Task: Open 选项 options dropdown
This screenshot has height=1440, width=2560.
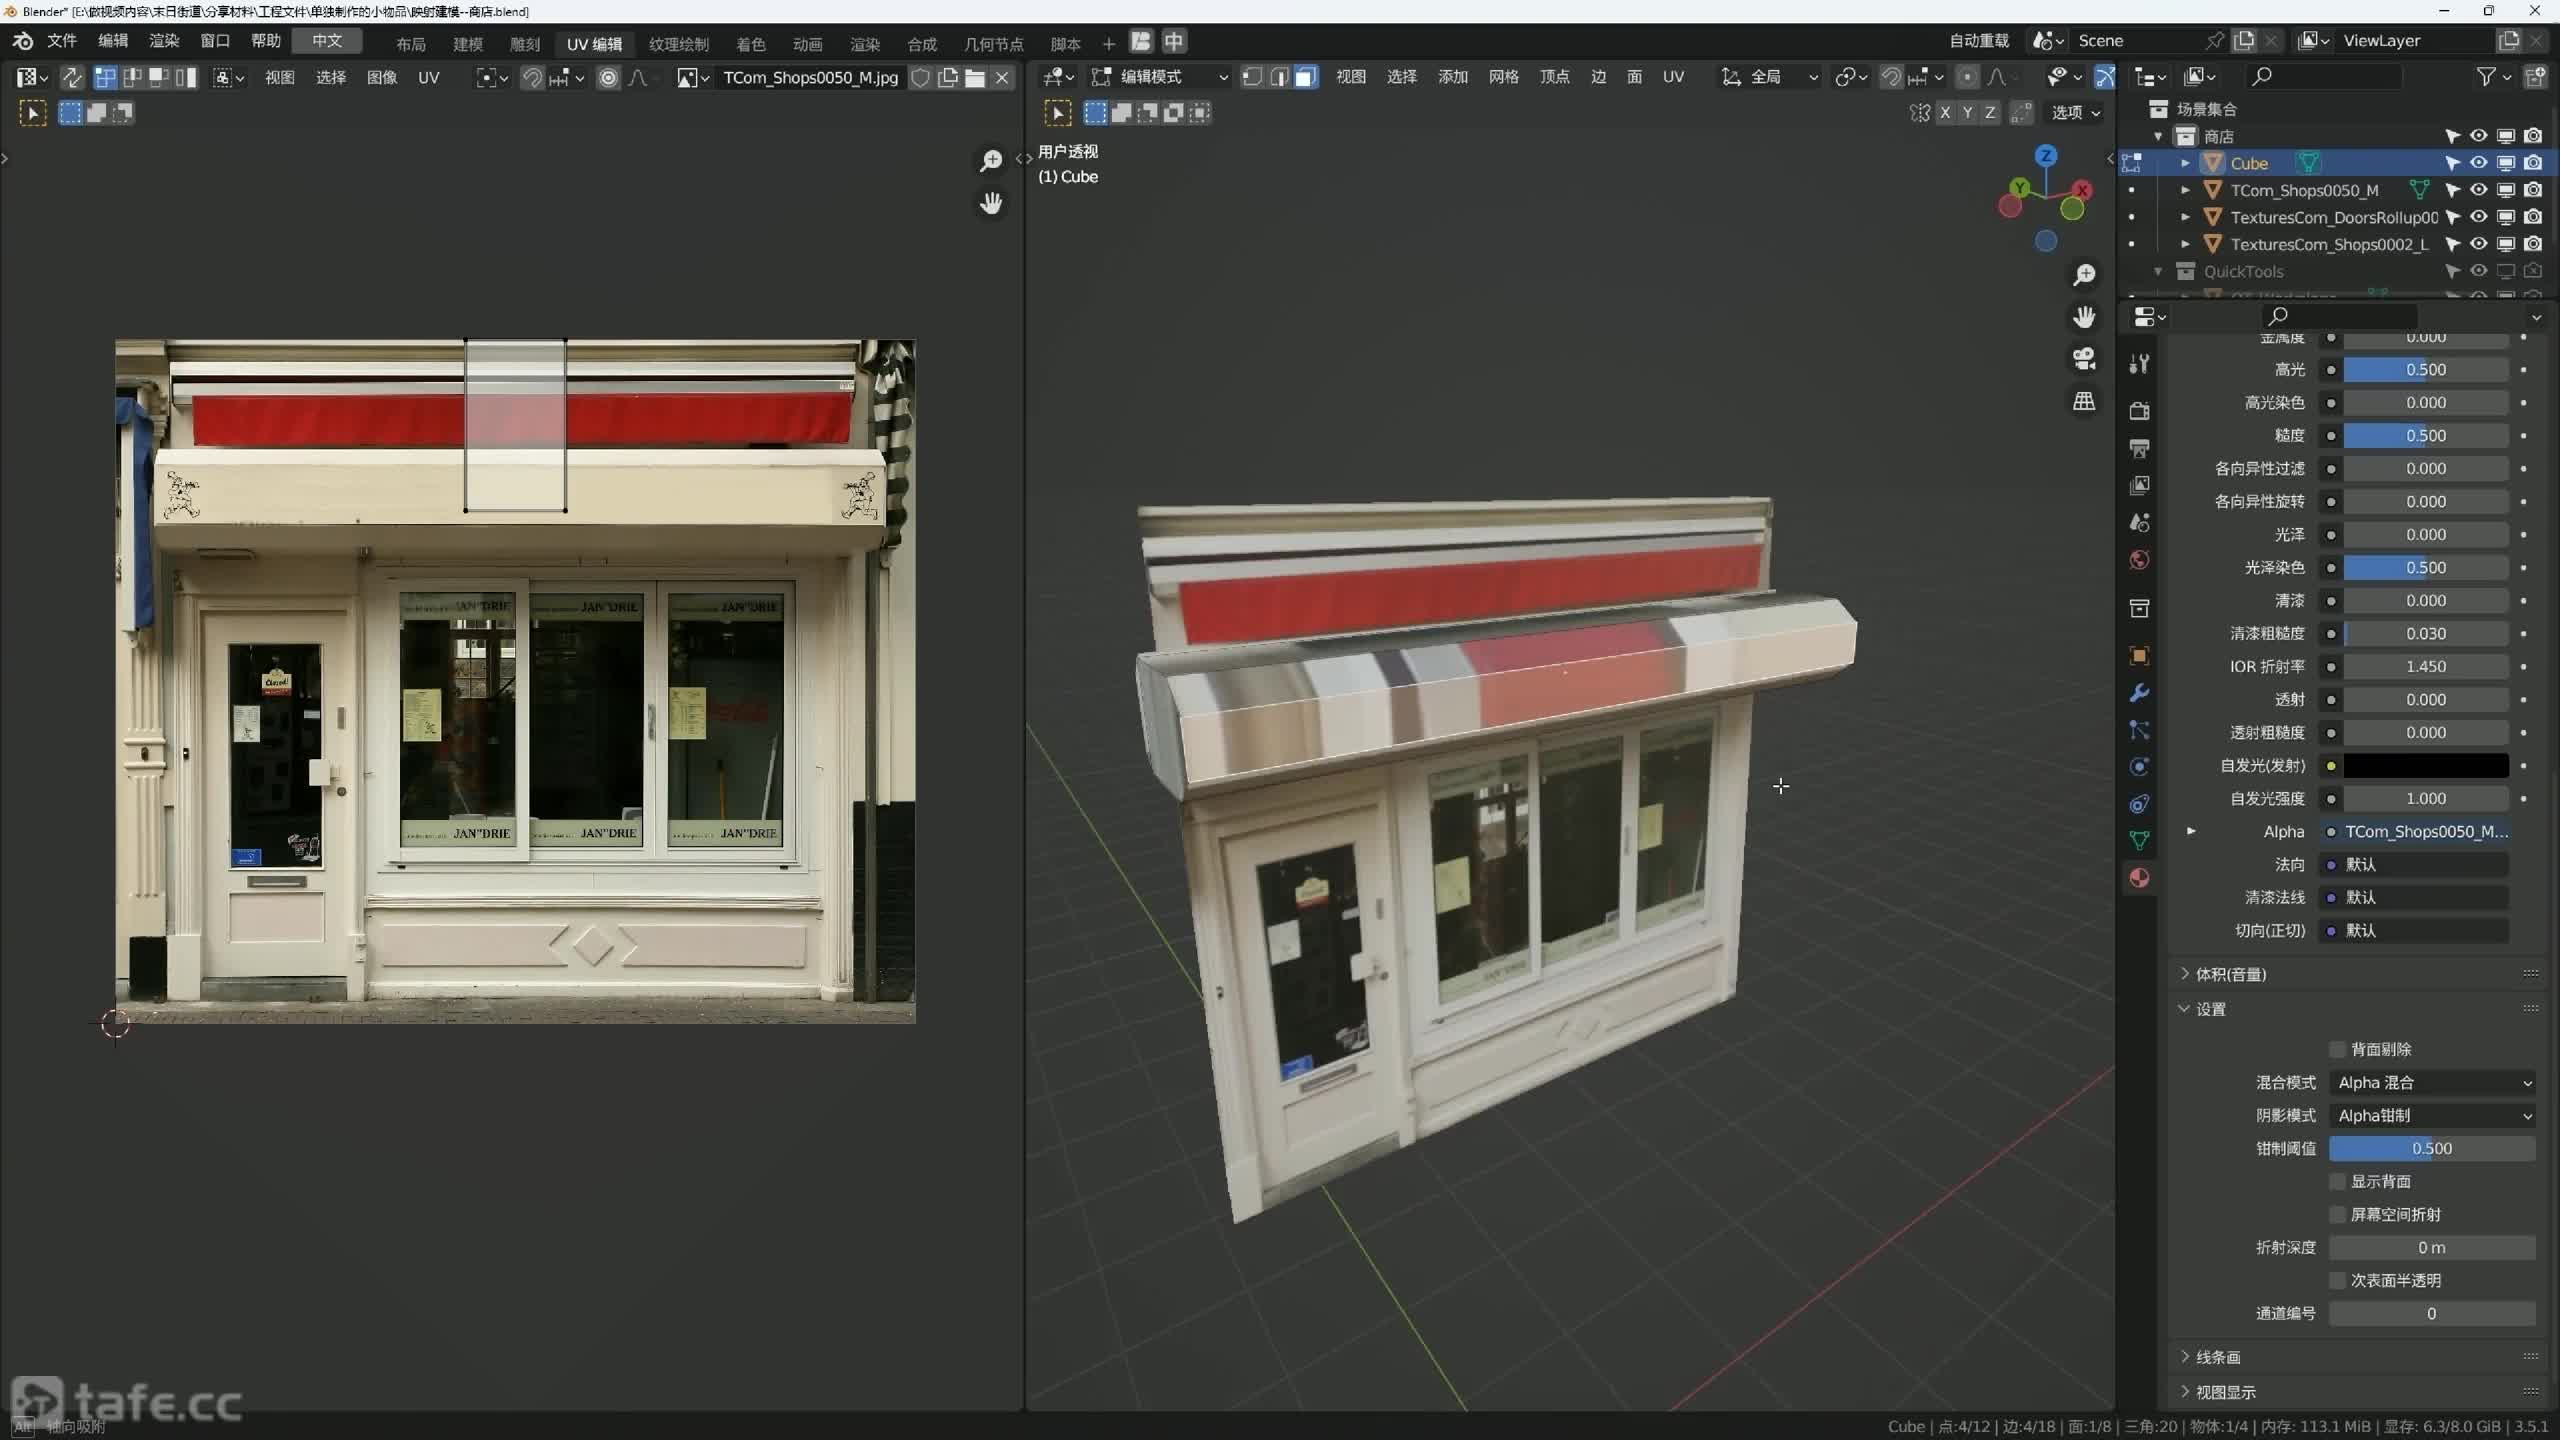Action: (x=2076, y=113)
